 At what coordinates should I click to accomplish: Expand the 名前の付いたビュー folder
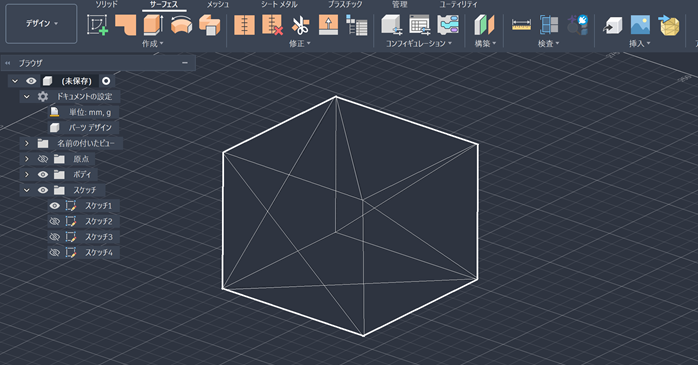(27, 143)
